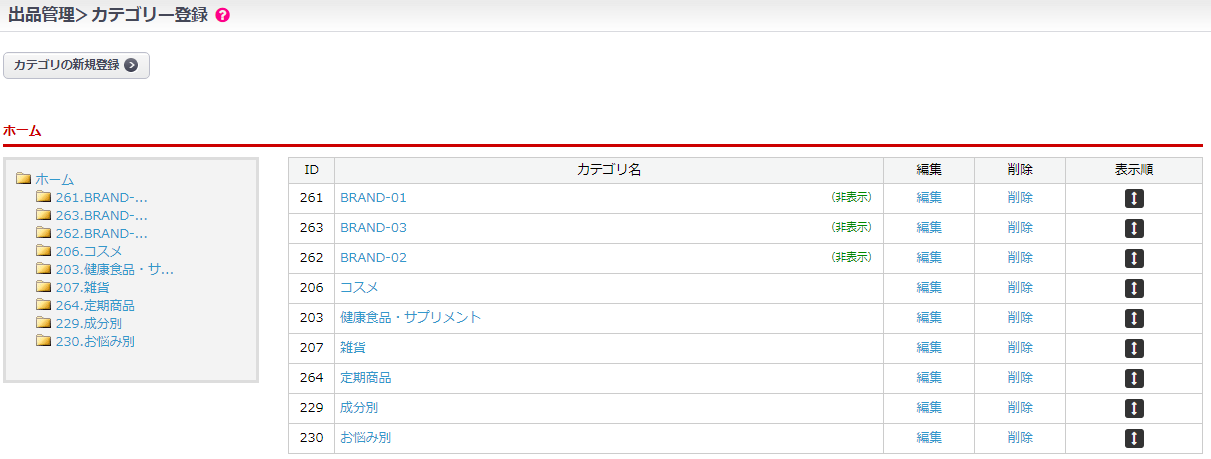This screenshot has height=459, width=1211.
Task: Click 編集 for the 成分別 row
Action: (x=929, y=408)
